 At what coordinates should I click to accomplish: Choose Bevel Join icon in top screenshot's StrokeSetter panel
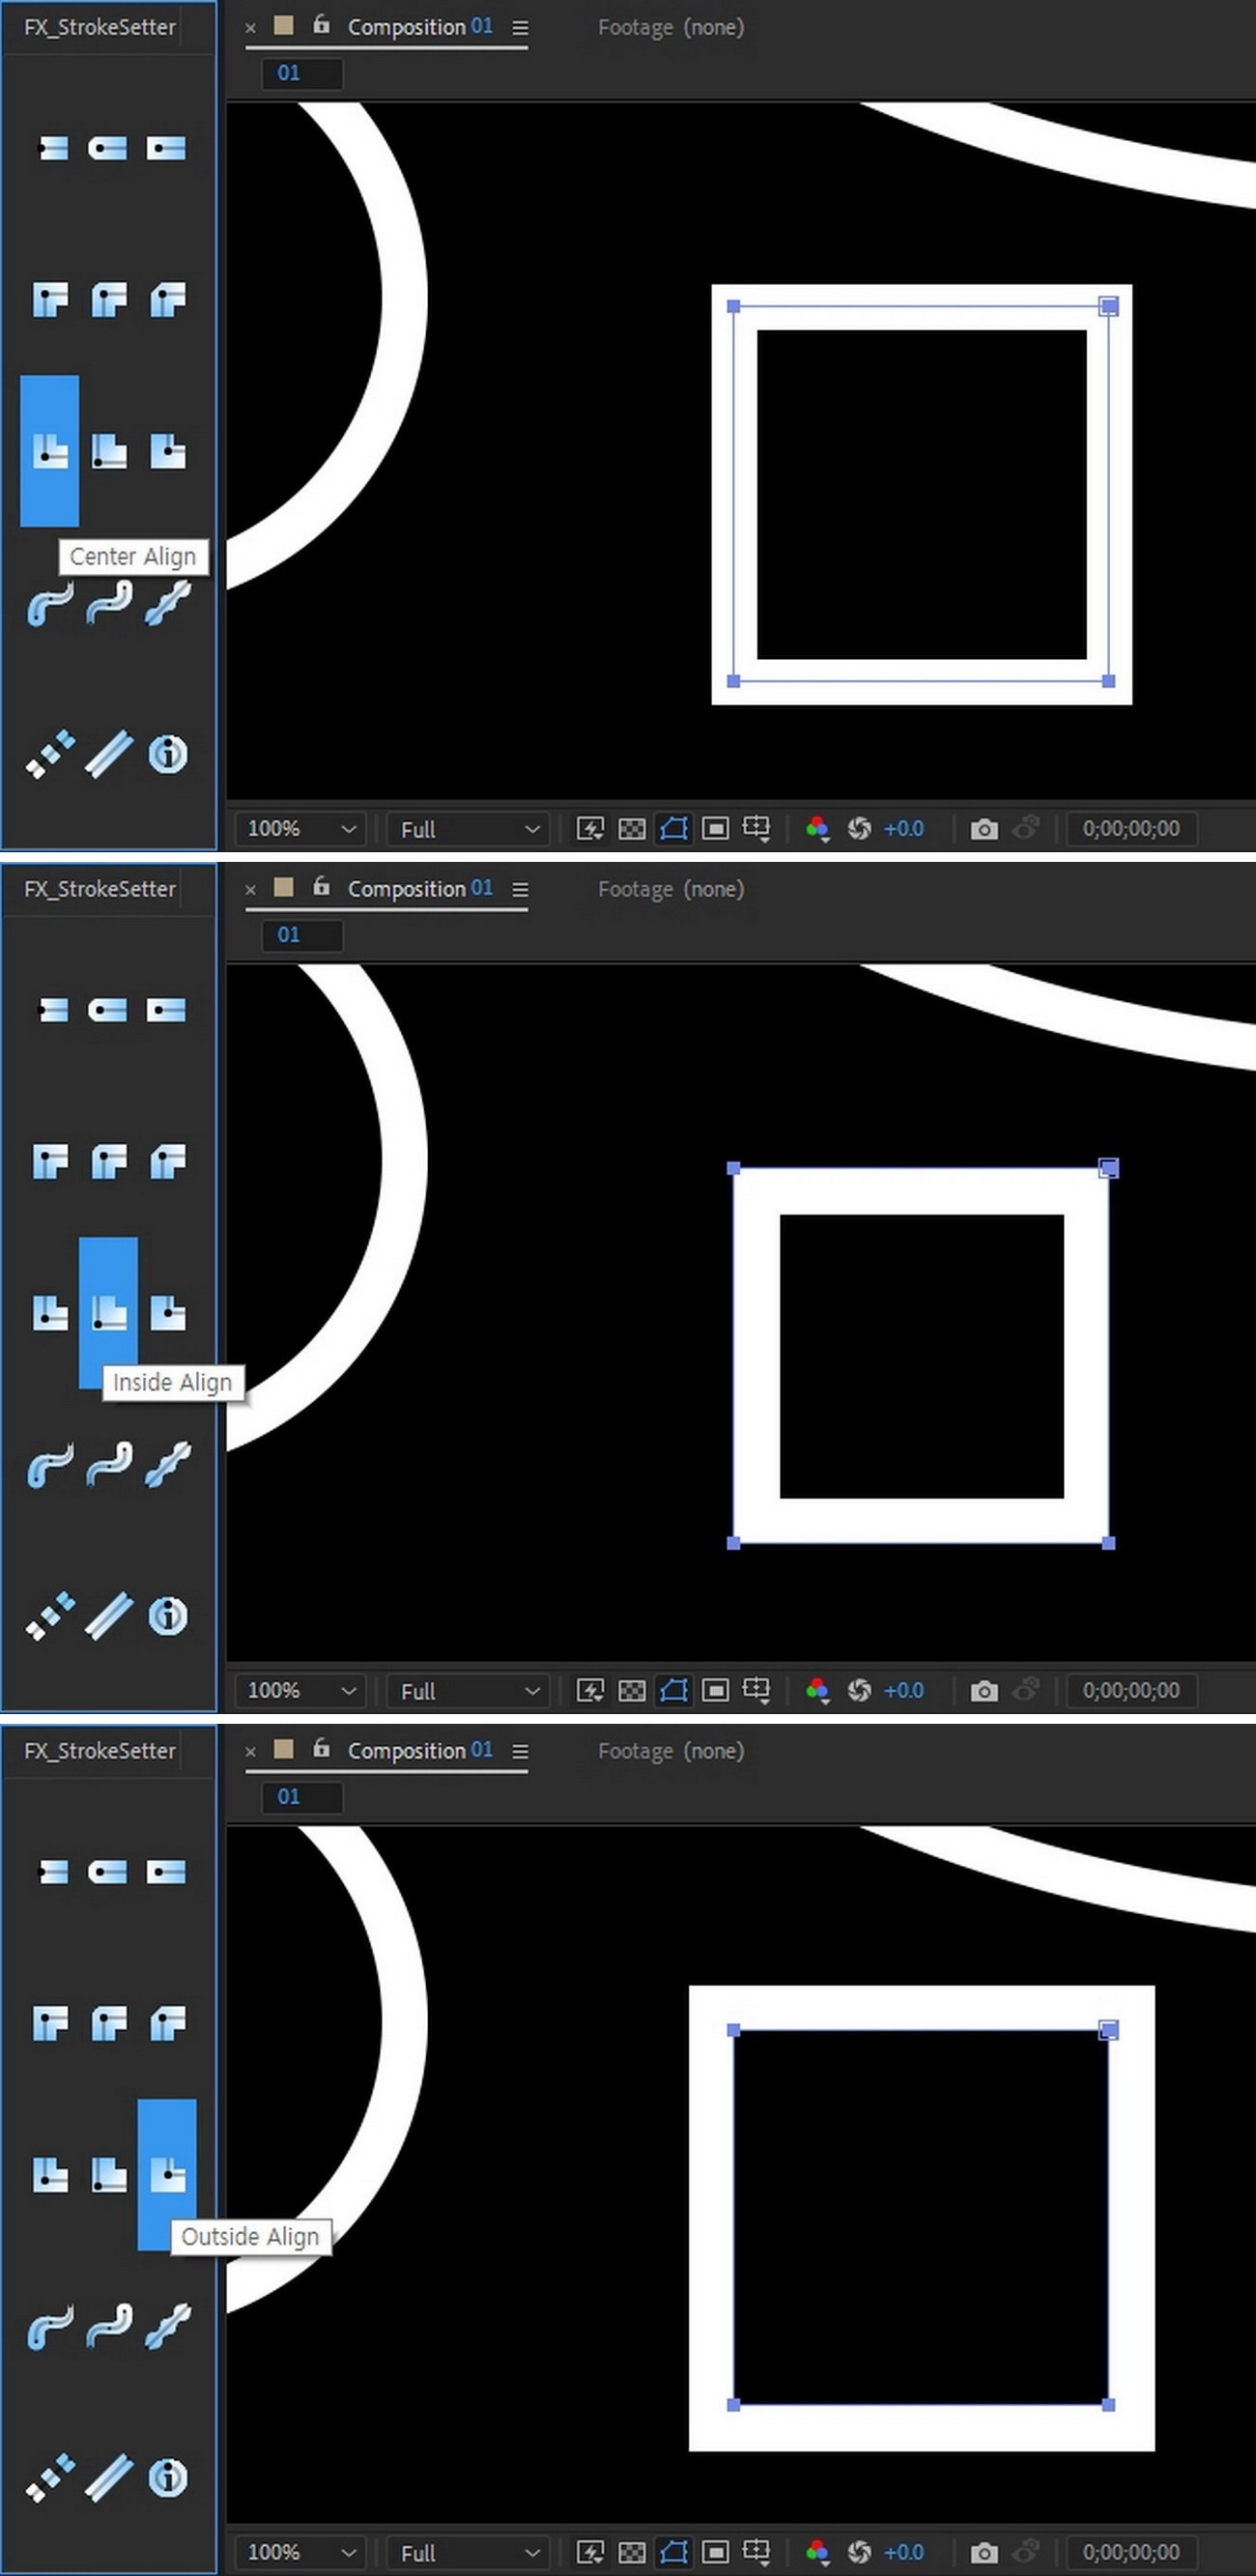point(167,299)
